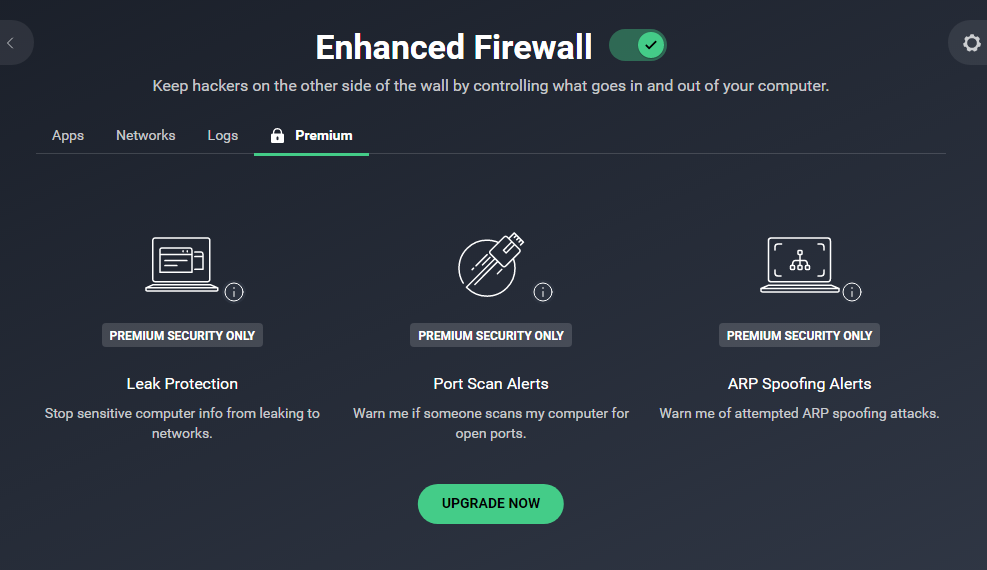Open the firewall settings gear
Viewport: 987px width, 570px height.
coord(971,43)
